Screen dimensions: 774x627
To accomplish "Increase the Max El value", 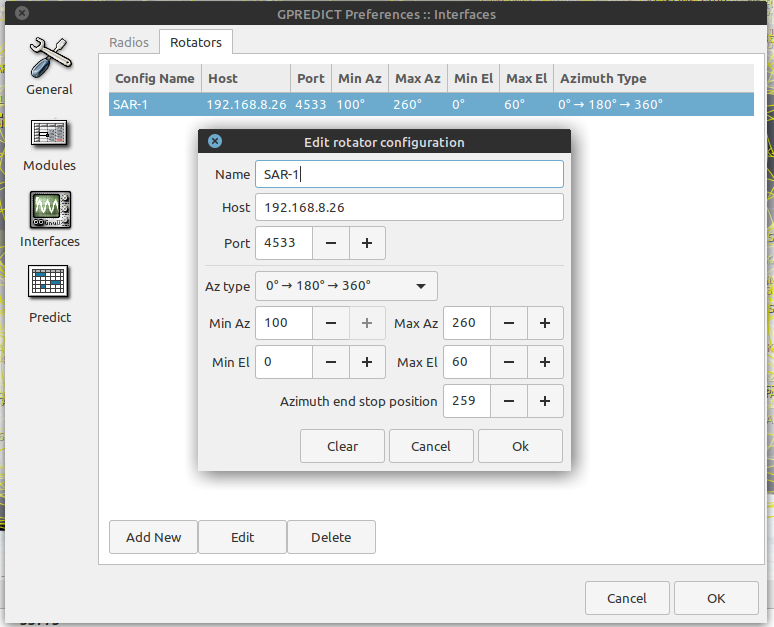I will (x=545, y=362).
